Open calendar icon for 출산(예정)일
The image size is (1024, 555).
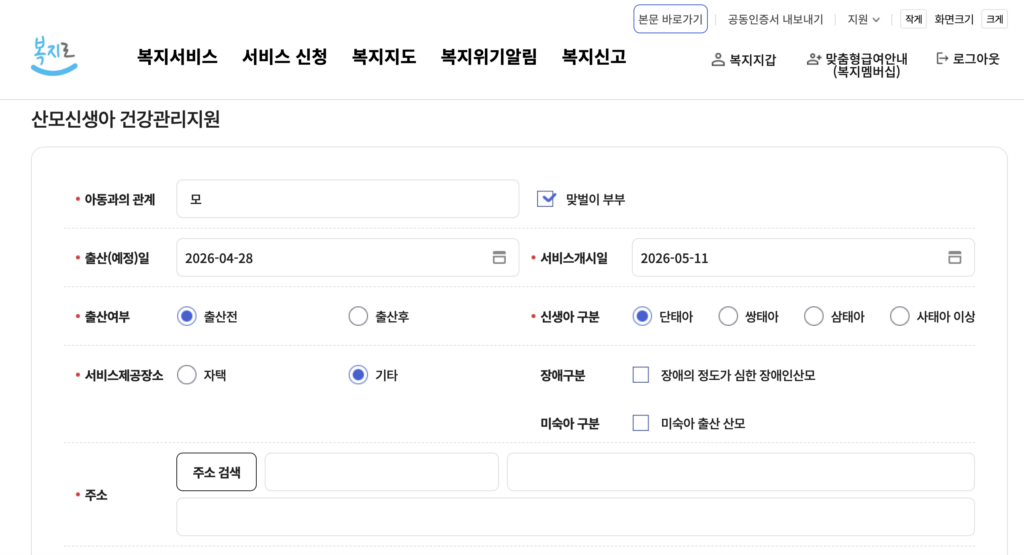(x=499, y=257)
